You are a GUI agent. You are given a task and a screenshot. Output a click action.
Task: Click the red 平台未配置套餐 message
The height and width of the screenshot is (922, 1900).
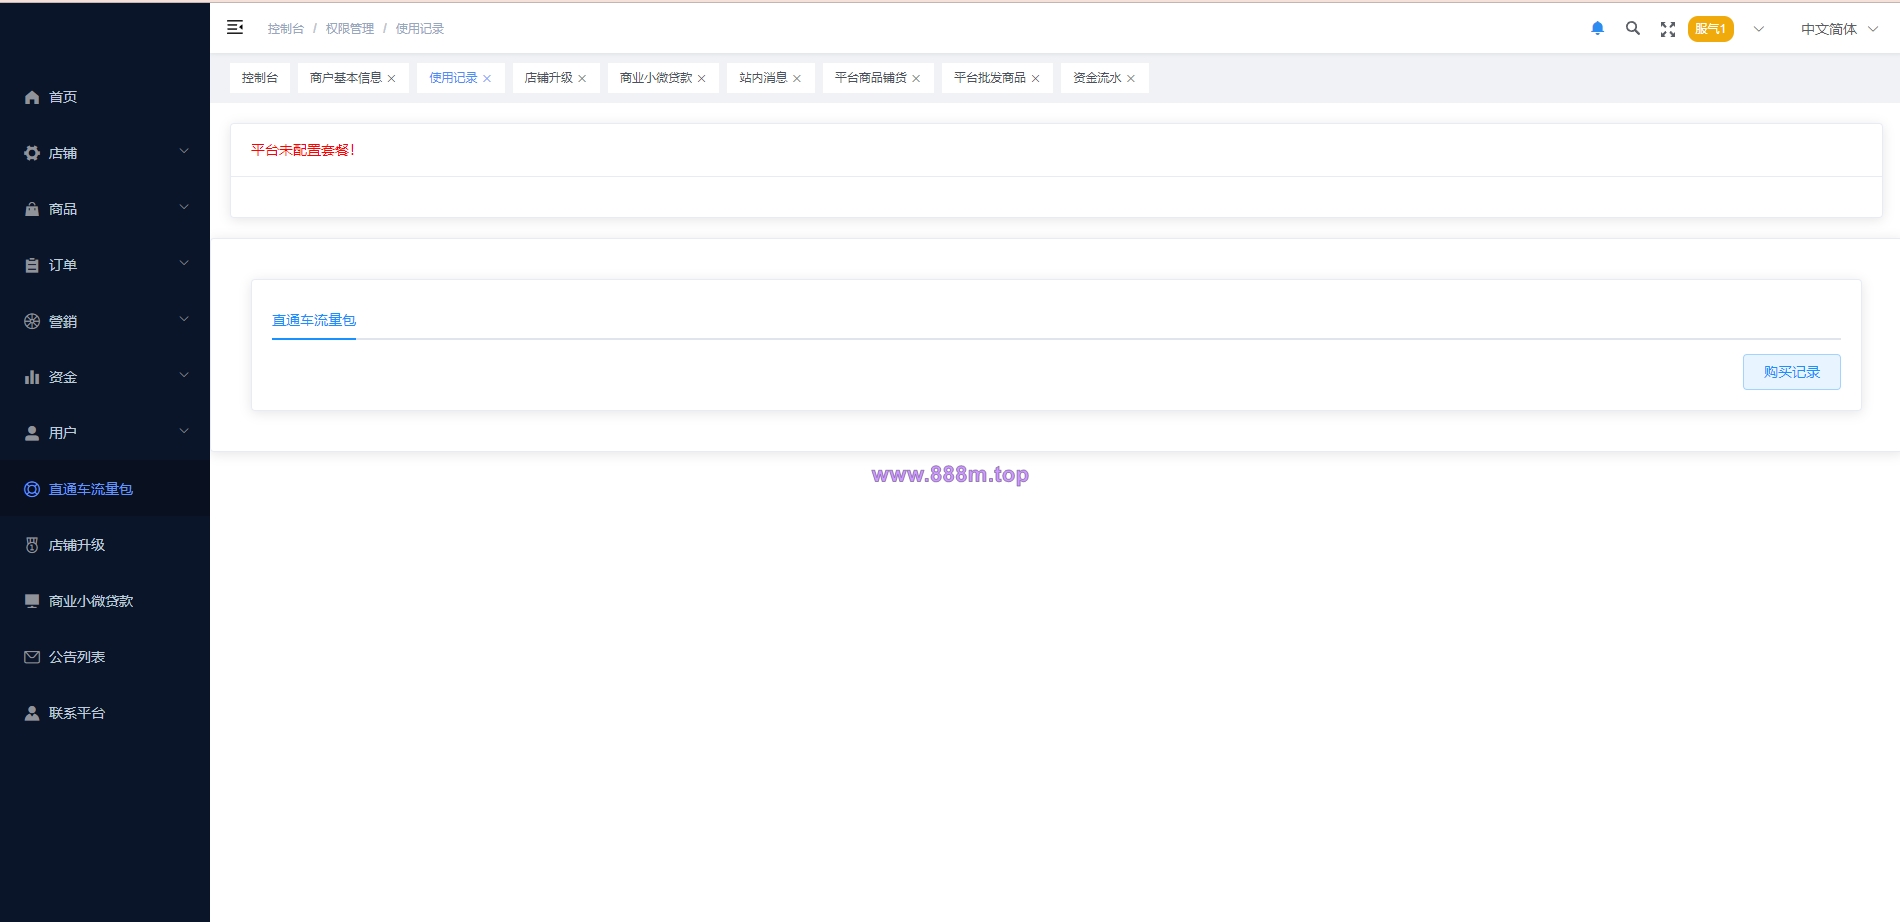(303, 150)
